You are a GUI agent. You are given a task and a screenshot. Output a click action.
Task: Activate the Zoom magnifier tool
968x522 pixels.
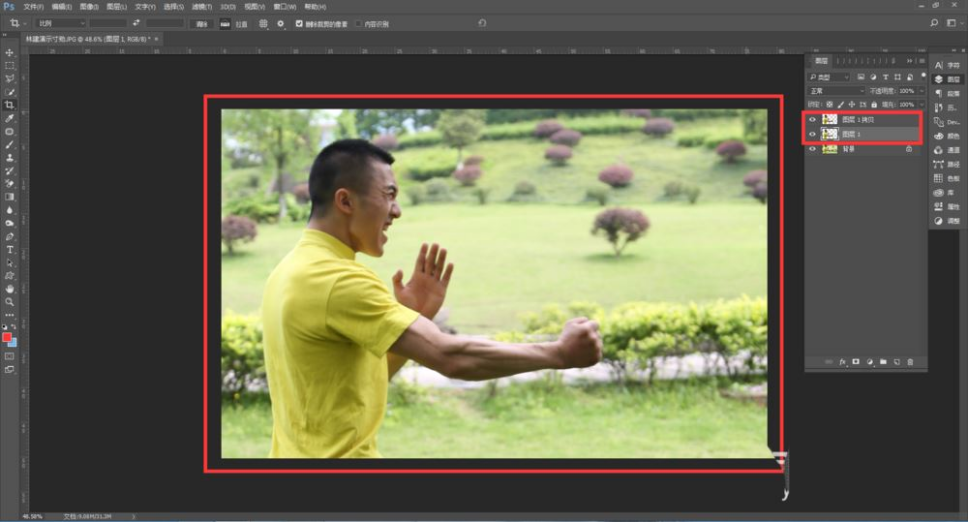pos(10,301)
